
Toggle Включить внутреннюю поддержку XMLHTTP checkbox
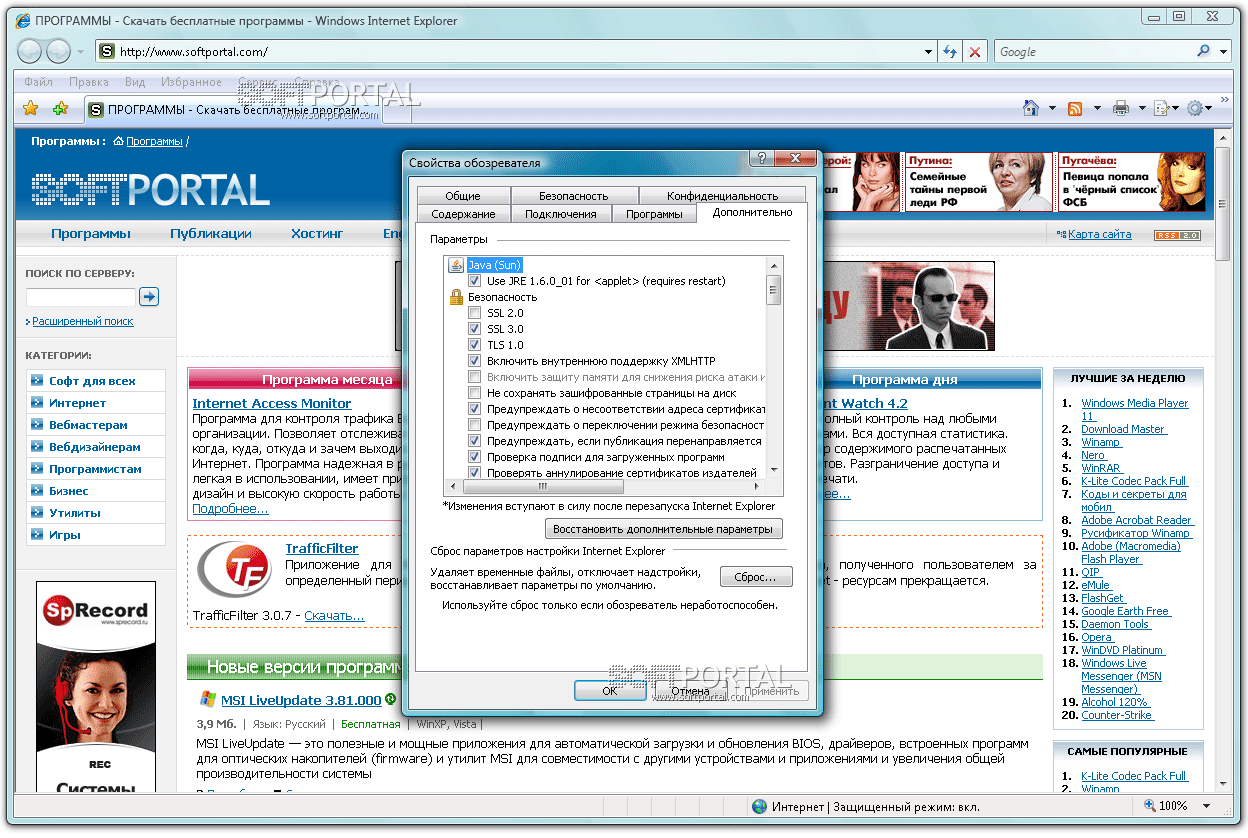coord(475,361)
